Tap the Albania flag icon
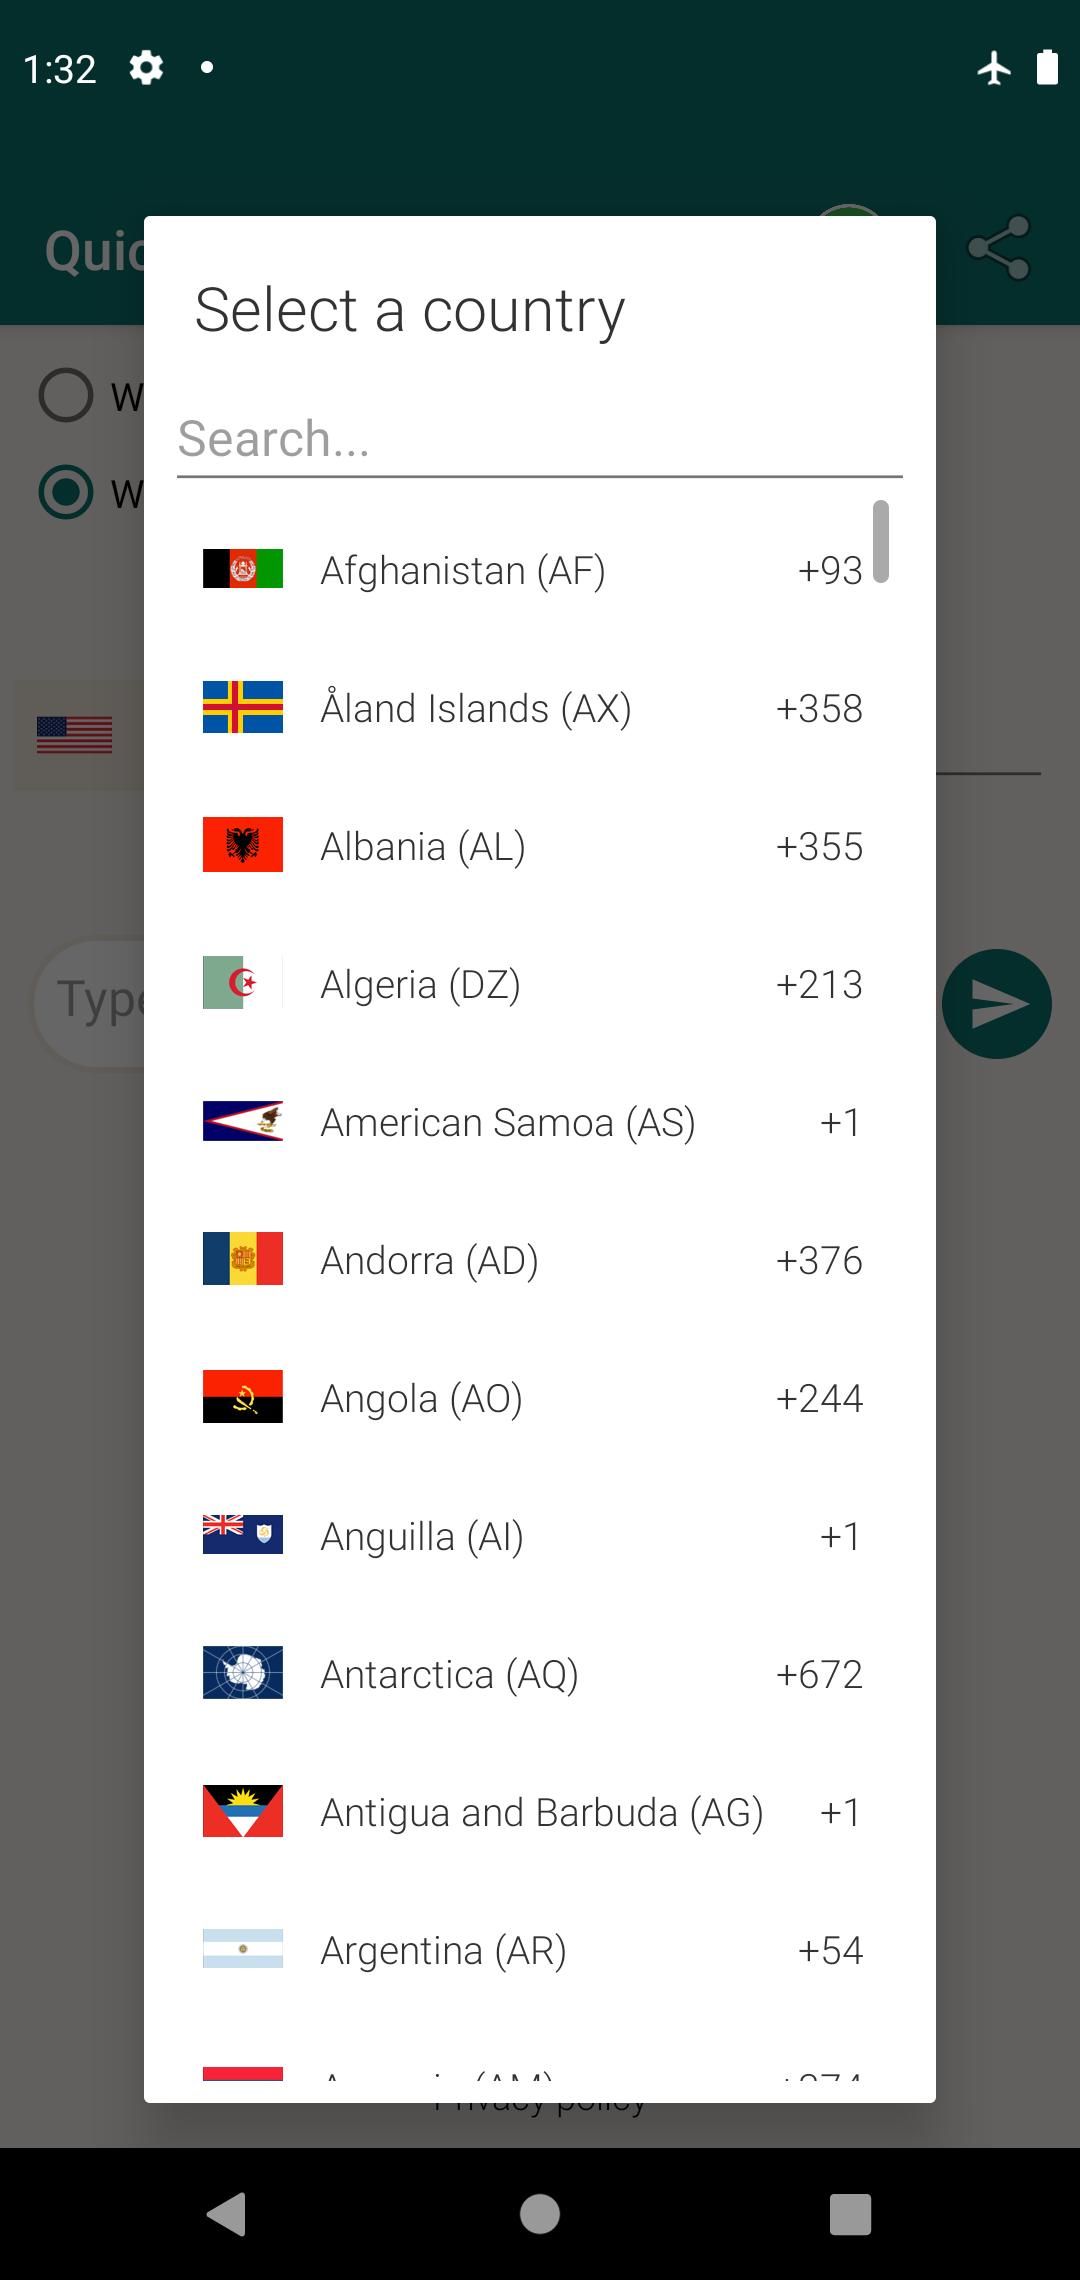Viewport: 1080px width, 2280px height. pos(242,845)
